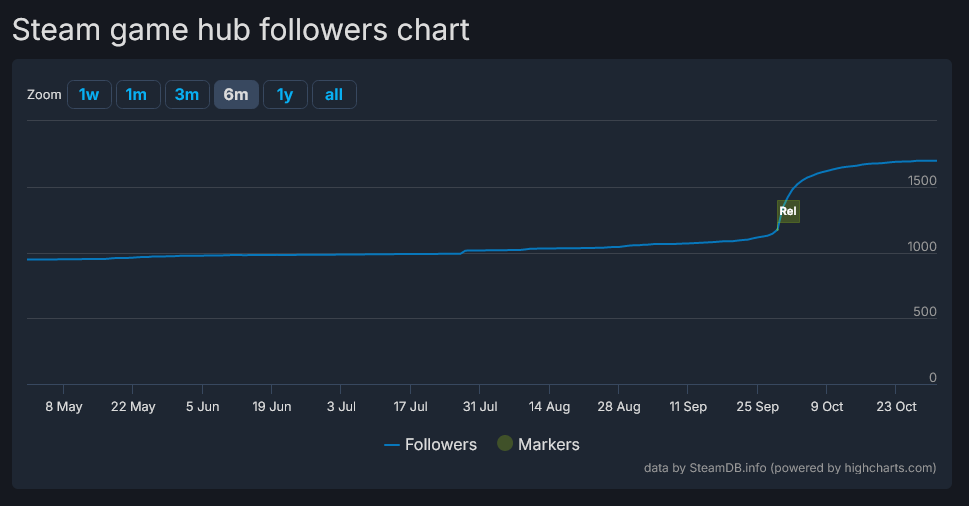This screenshot has width=969, height=506.
Task: Click the 31 Jul axis date label
Action: coord(479,407)
